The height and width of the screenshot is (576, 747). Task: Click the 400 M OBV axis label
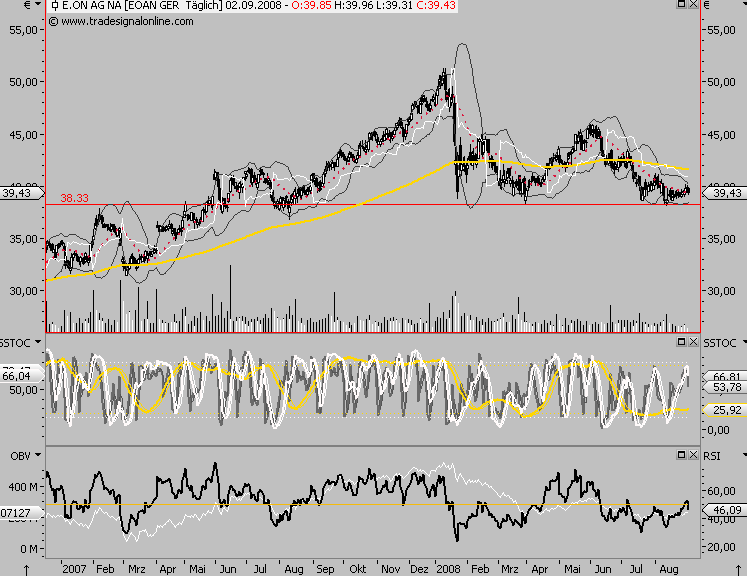coord(23,487)
